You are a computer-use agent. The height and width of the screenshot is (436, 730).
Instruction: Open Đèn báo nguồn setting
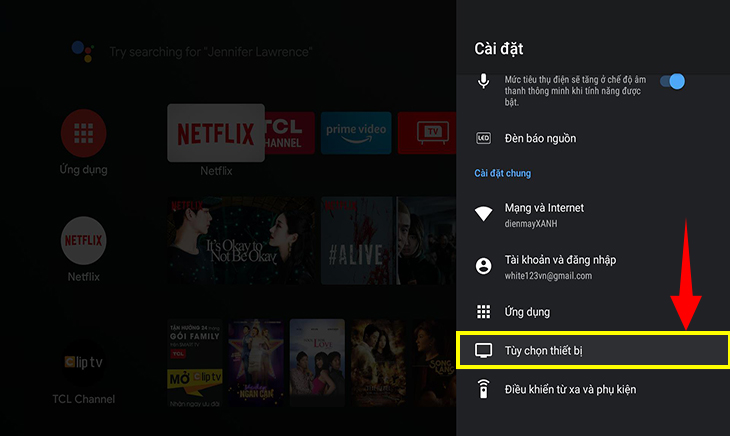pos(593,138)
